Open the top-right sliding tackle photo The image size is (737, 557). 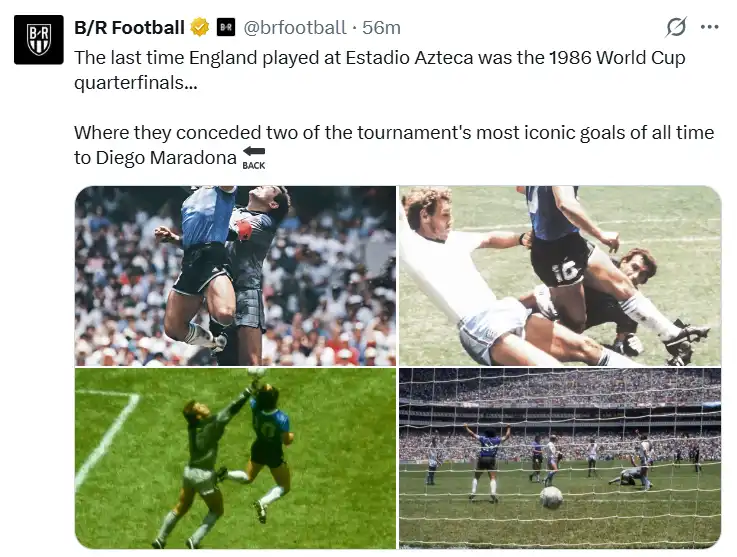click(560, 276)
